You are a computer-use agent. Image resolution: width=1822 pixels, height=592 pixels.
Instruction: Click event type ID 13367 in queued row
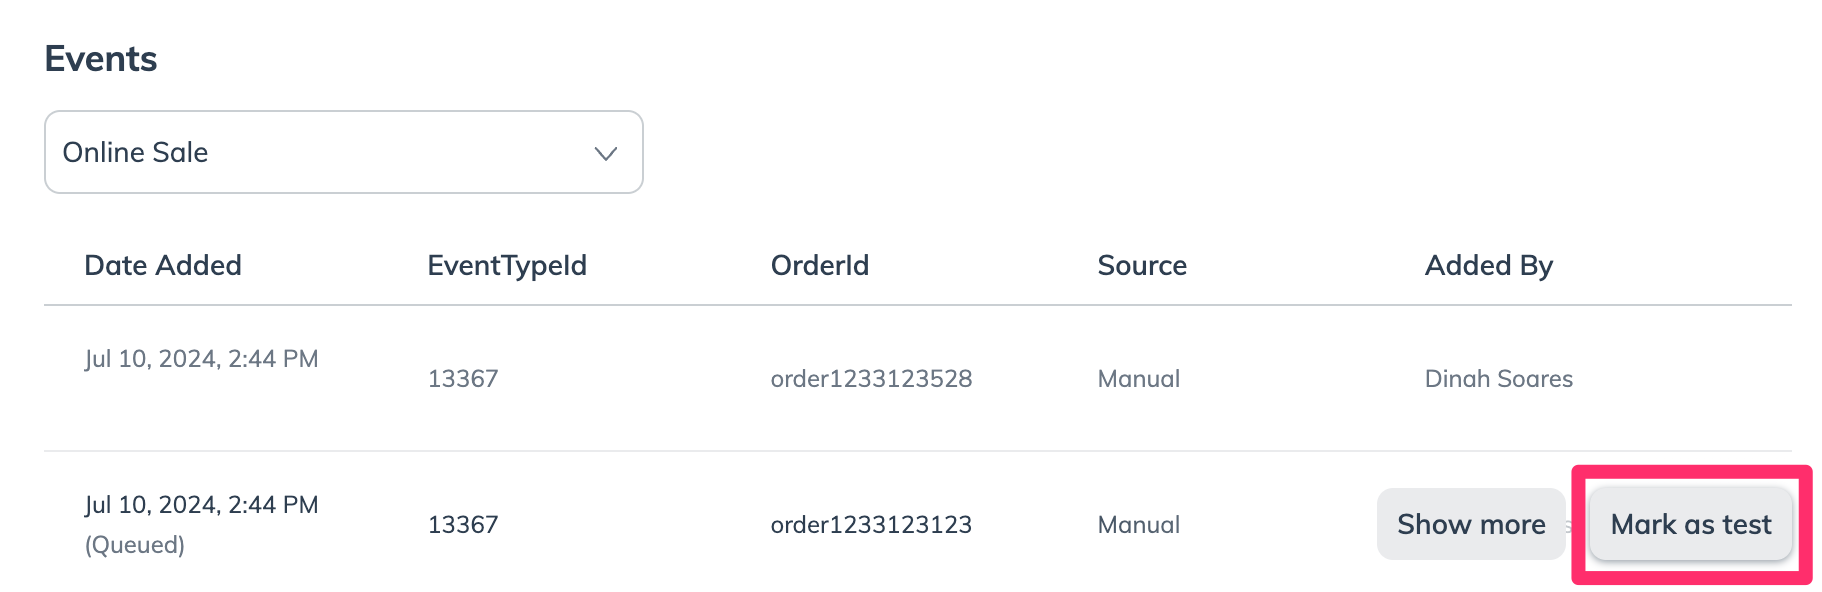click(463, 525)
